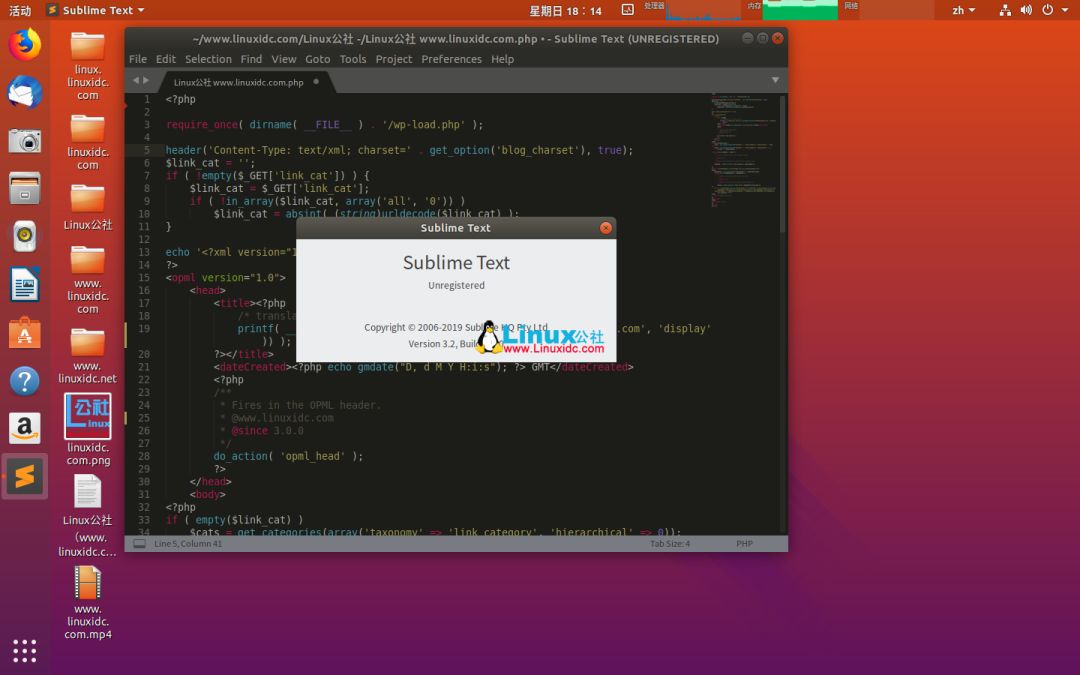Open the Files manager dock icon

[25, 188]
